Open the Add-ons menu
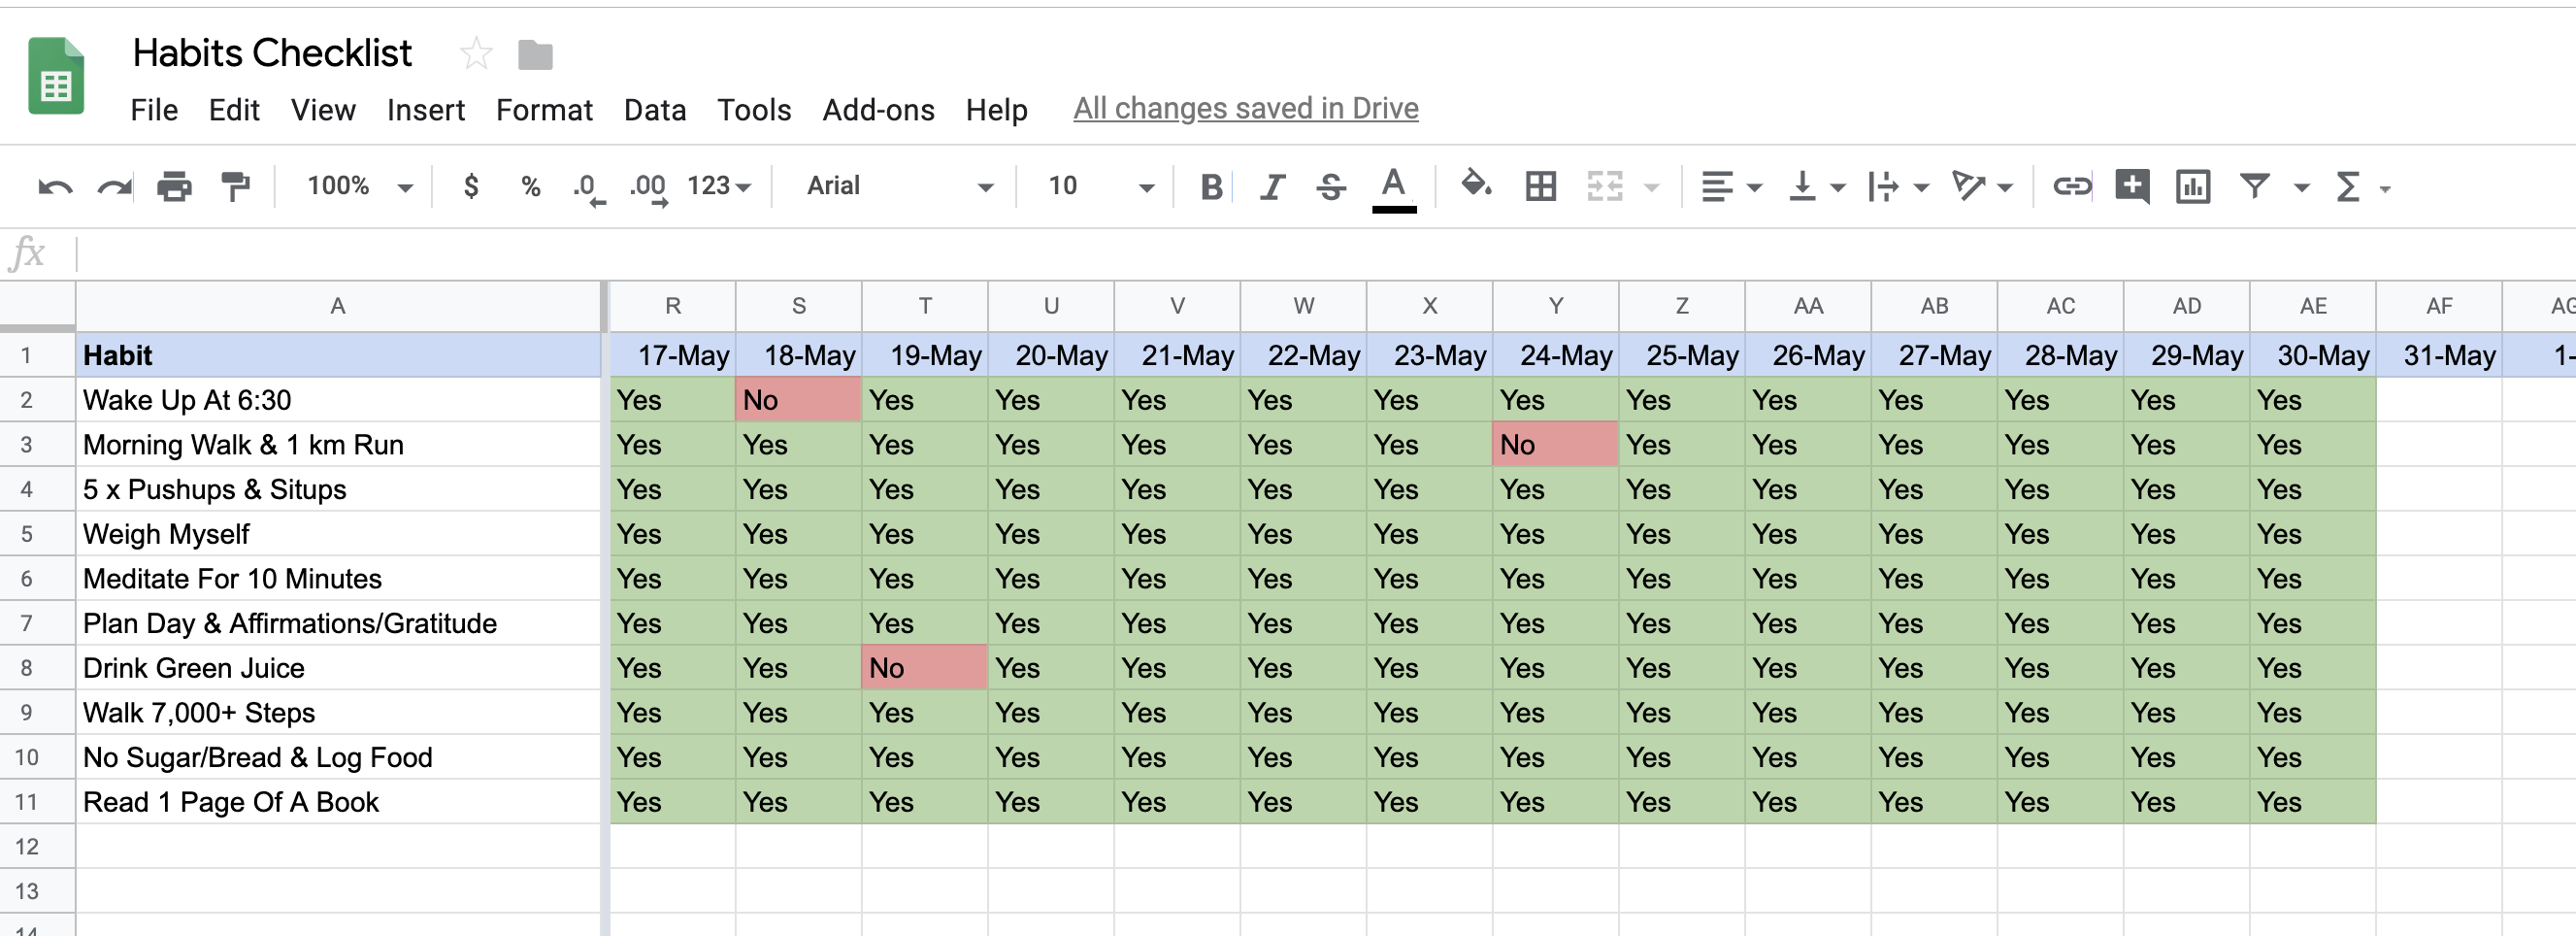 click(878, 110)
